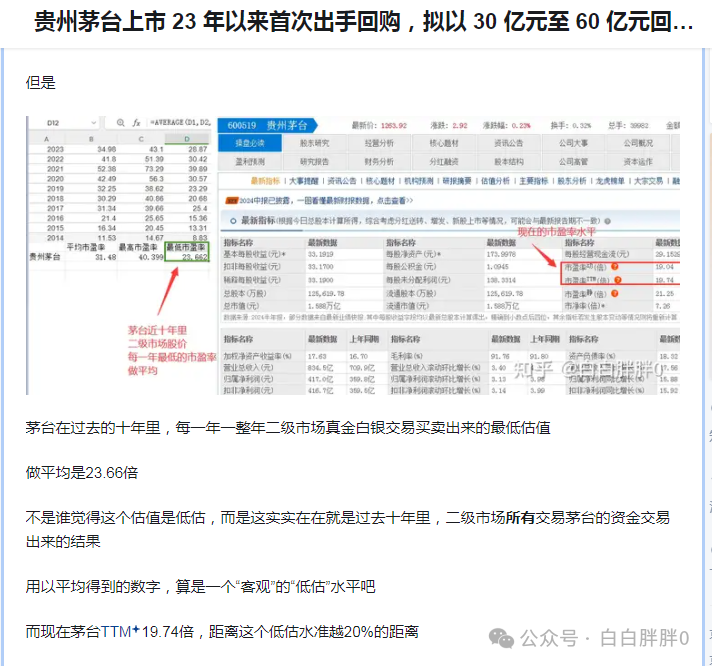Click the 2014 year cell in spreadsheet
The image size is (712, 666).
click(55, 238)
